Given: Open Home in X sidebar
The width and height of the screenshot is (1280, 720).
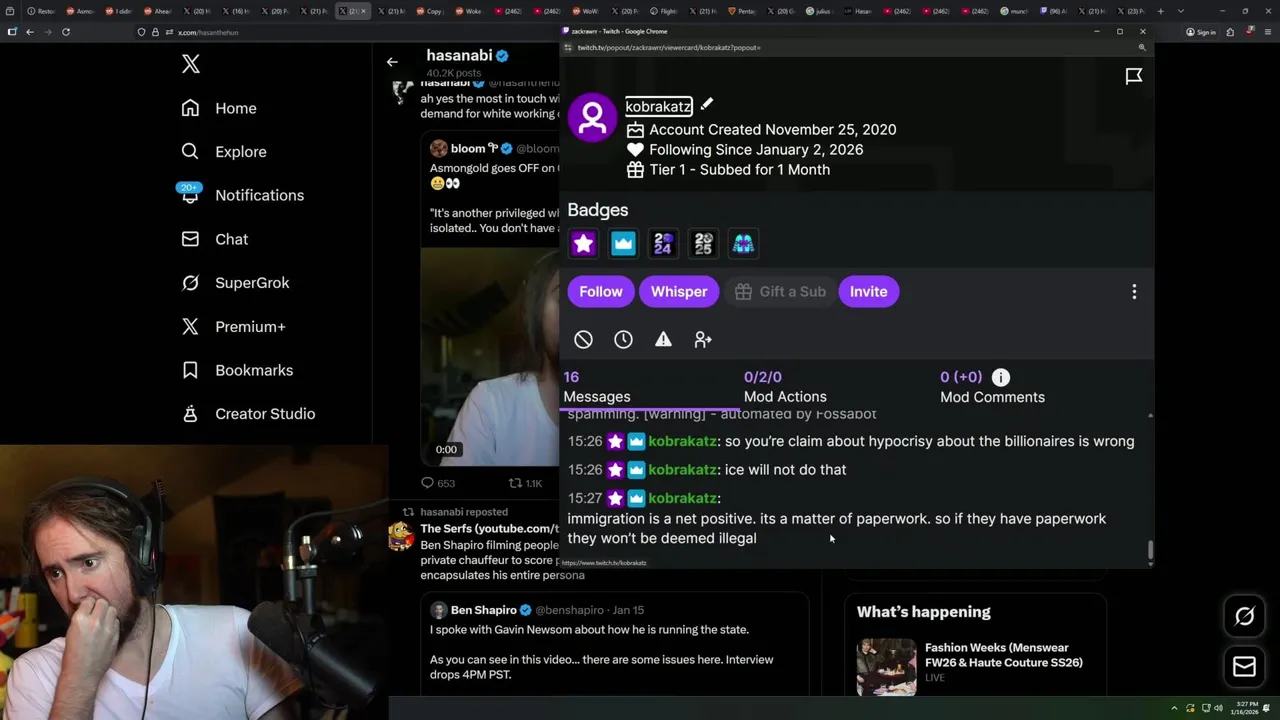Looking at the screenshot, I should click(x=219, y=108).
